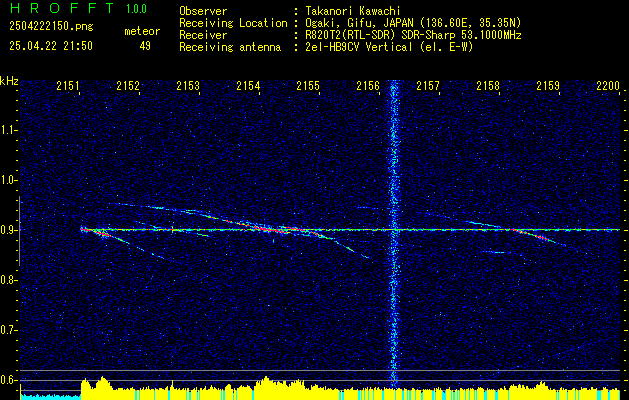The width and height of the screenshot is (629, 400).
Task: Click the Observer field label
Action: (x=203, y=11)
